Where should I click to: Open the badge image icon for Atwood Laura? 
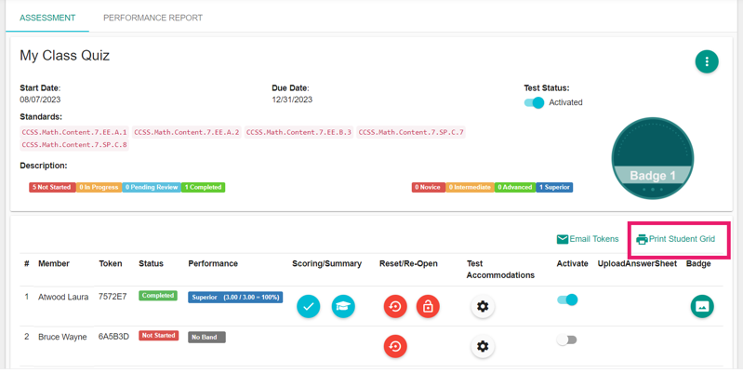[x=702, y=307]
